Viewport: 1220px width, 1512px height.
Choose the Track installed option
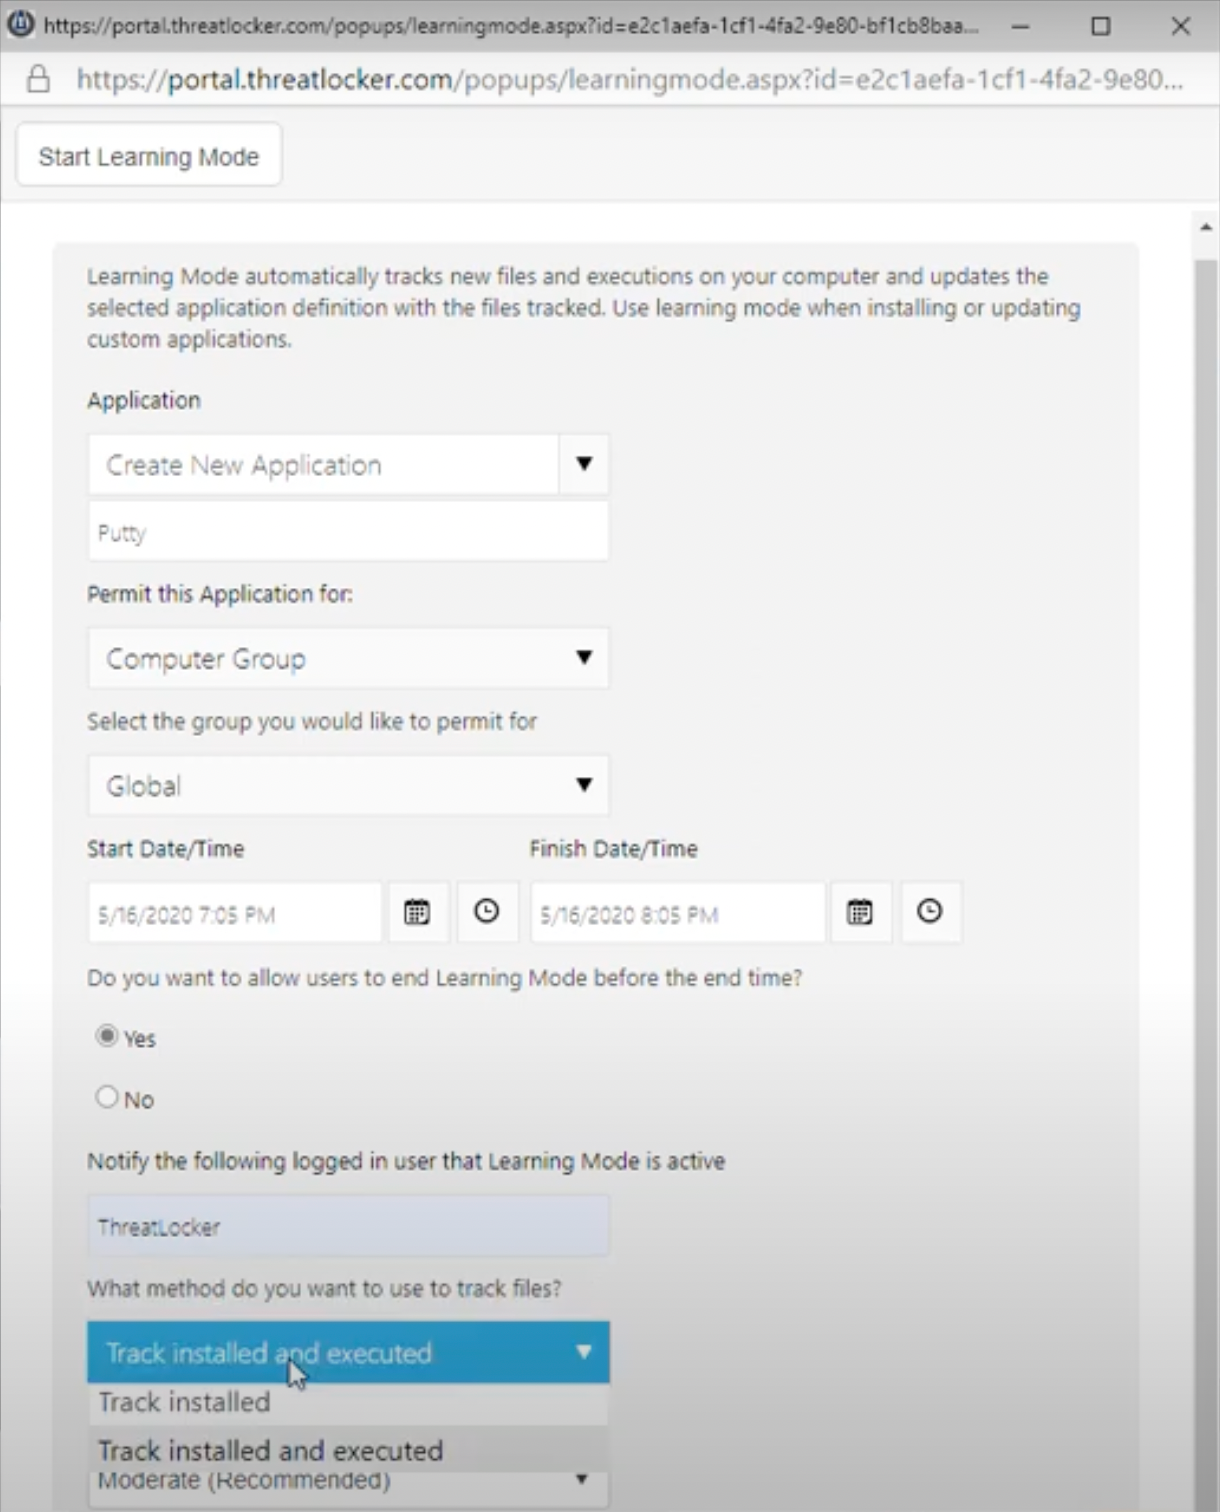[x=348, y=1403]
